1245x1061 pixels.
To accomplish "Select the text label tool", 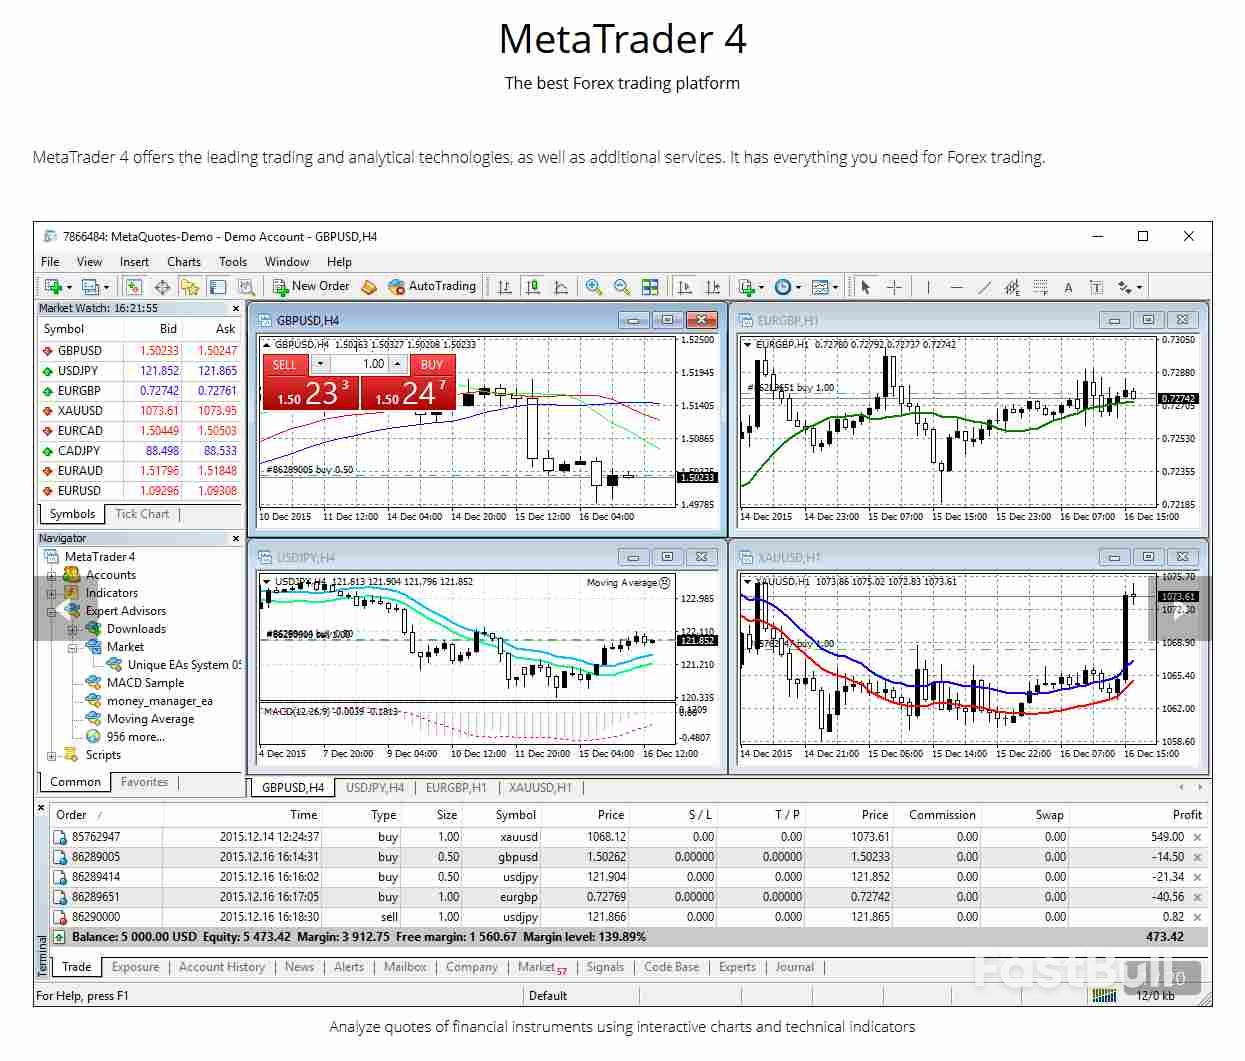I will click(x=1096, y=287).
